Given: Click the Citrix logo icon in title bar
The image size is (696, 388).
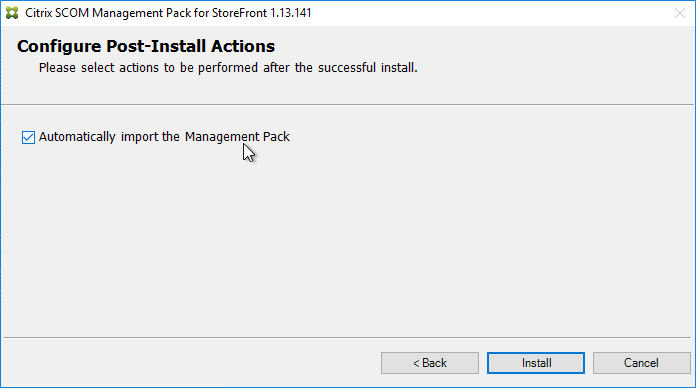Looking at the screenshot, I should pyautogui.click(x=12, y=13).
